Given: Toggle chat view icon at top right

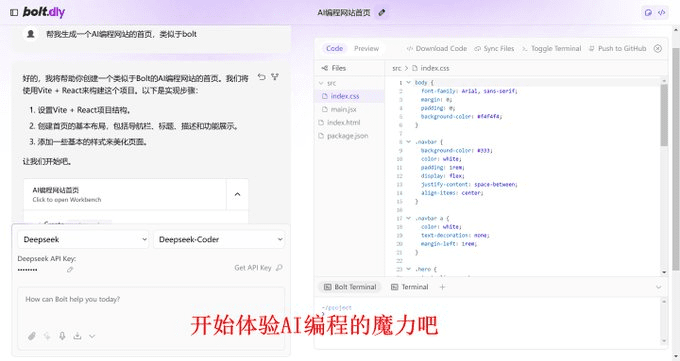Looking at the screenshot, I should click(x=648, y=13).
